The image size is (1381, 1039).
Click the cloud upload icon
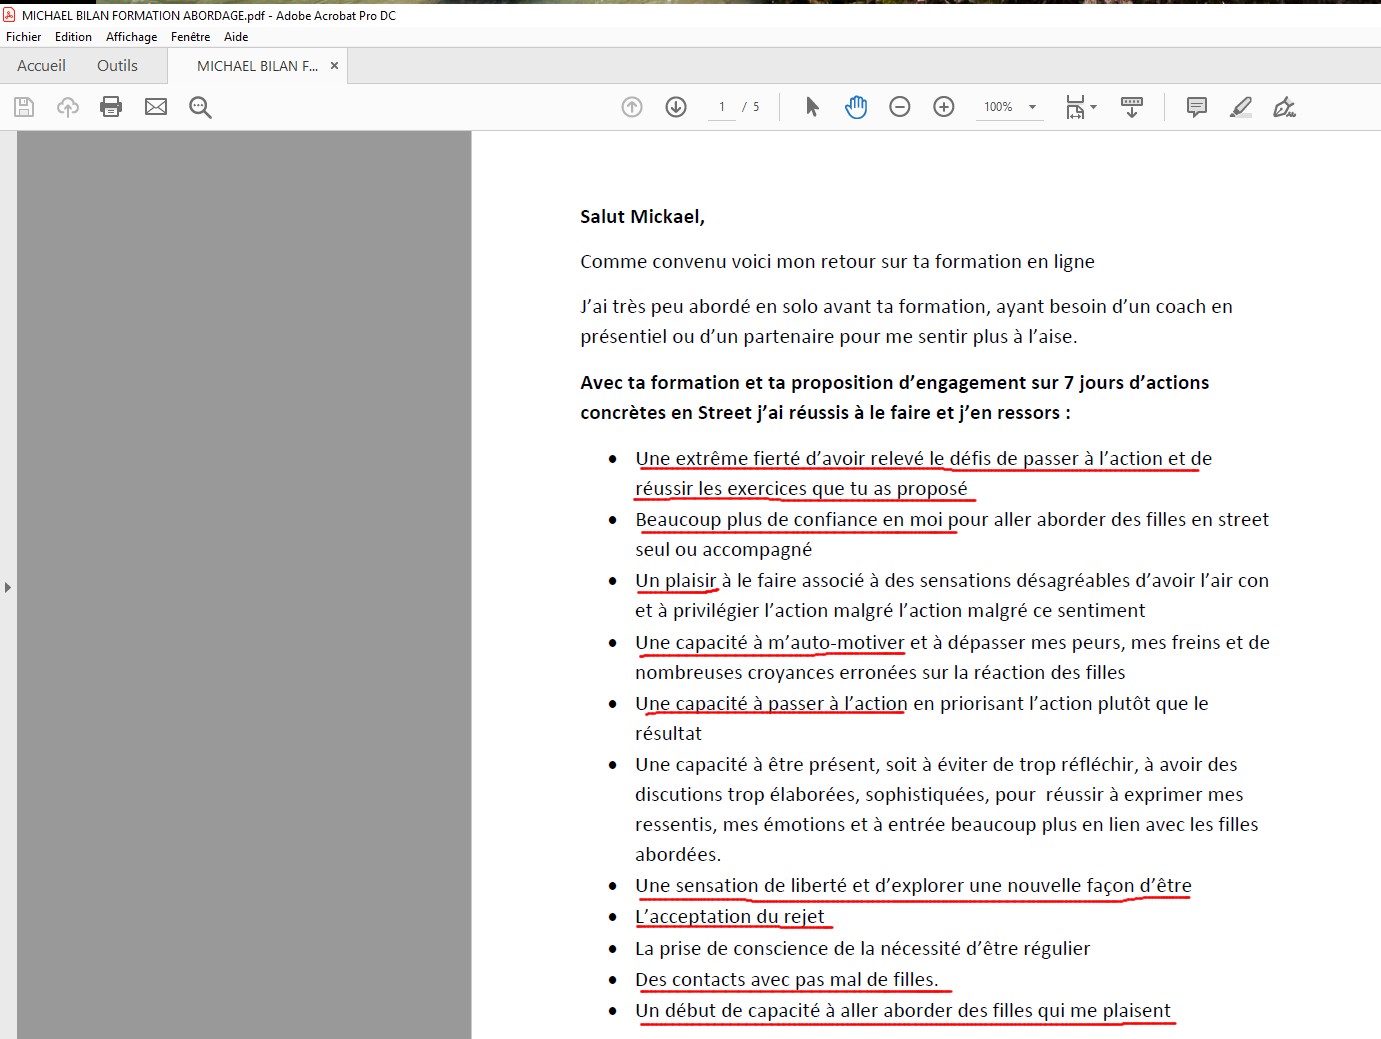click(x=68, y=107)
